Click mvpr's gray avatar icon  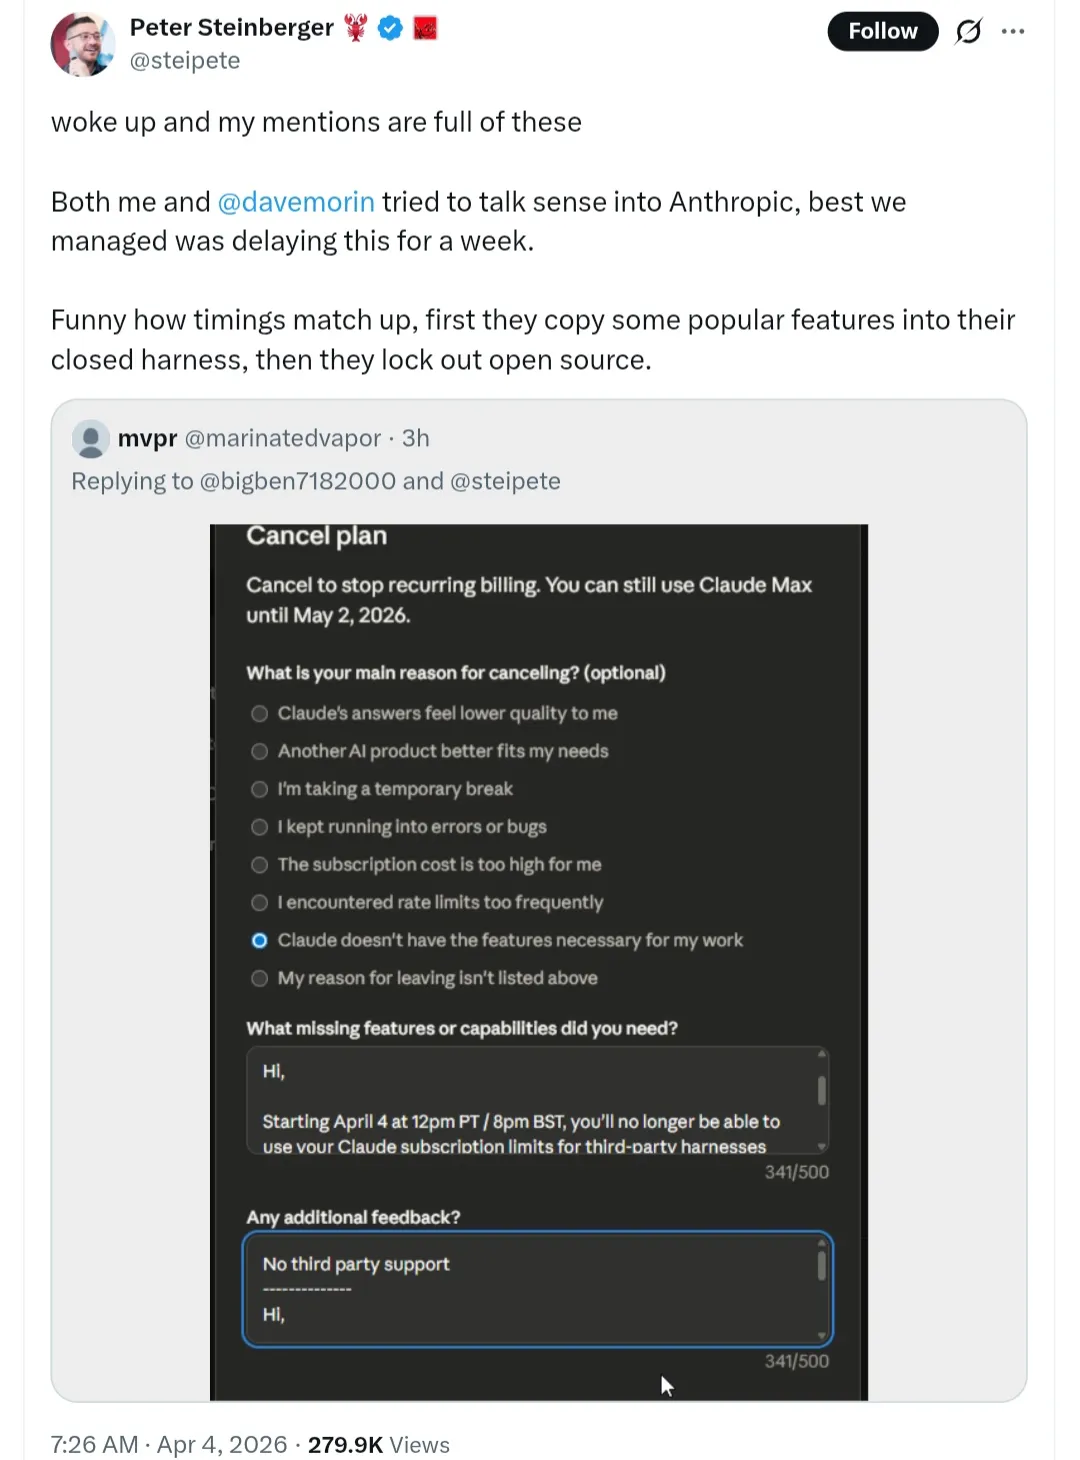click(91, 439)
